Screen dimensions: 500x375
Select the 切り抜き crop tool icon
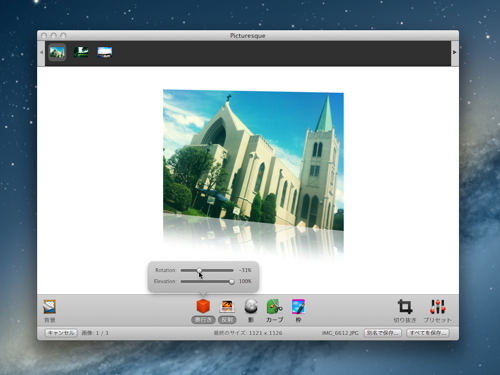tap(405, 307)
